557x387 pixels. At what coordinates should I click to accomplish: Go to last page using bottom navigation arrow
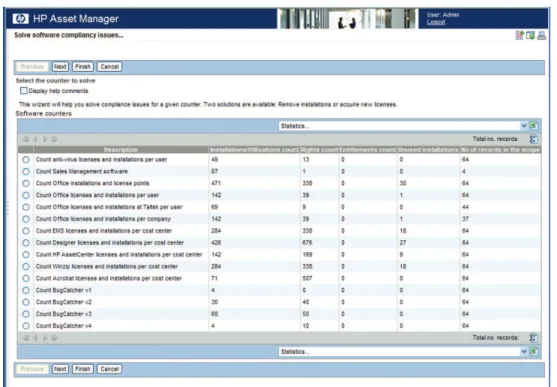click(54, 338)
